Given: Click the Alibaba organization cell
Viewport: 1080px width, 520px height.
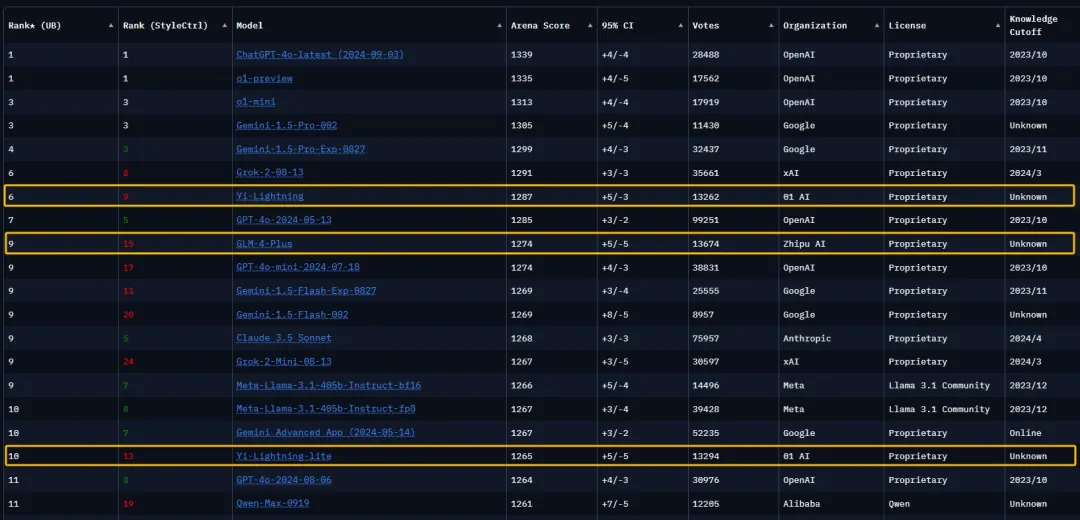Looking at the screenshot, I should (802, 503).
